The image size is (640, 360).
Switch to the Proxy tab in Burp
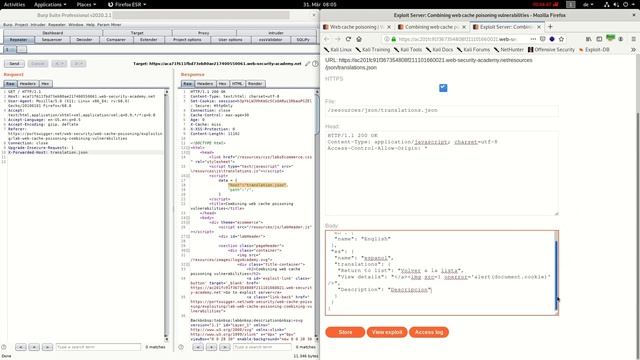pos(204,33)
